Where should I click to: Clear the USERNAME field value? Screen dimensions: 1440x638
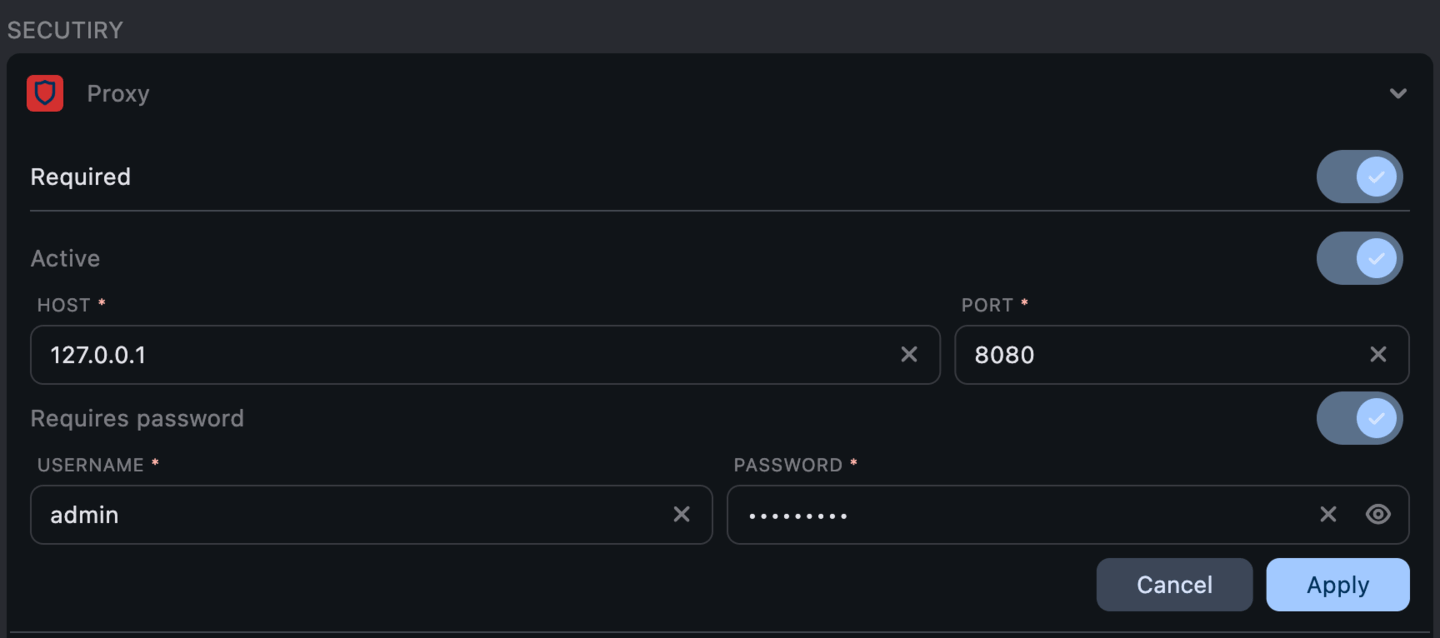(x=681, y=514)
